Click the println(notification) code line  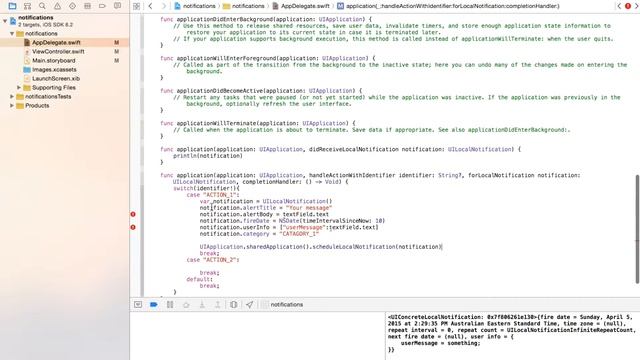coord(208,156)
